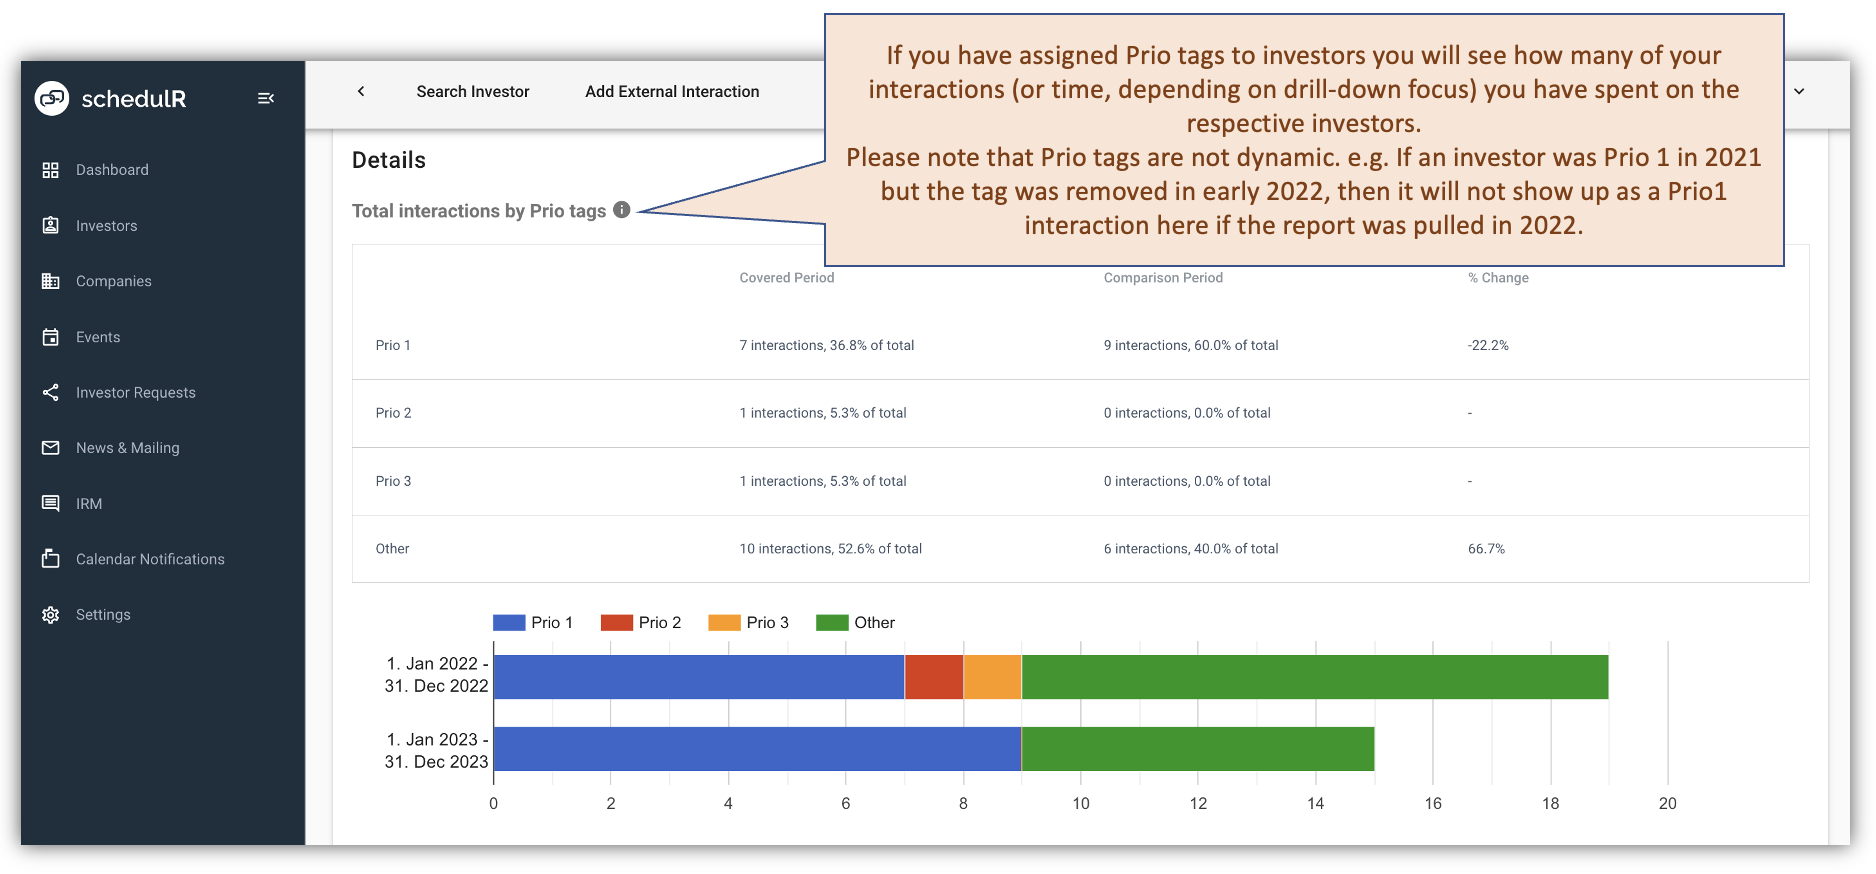
Task: Click the back chevron in the toolbar
Action: pos(361,91)
